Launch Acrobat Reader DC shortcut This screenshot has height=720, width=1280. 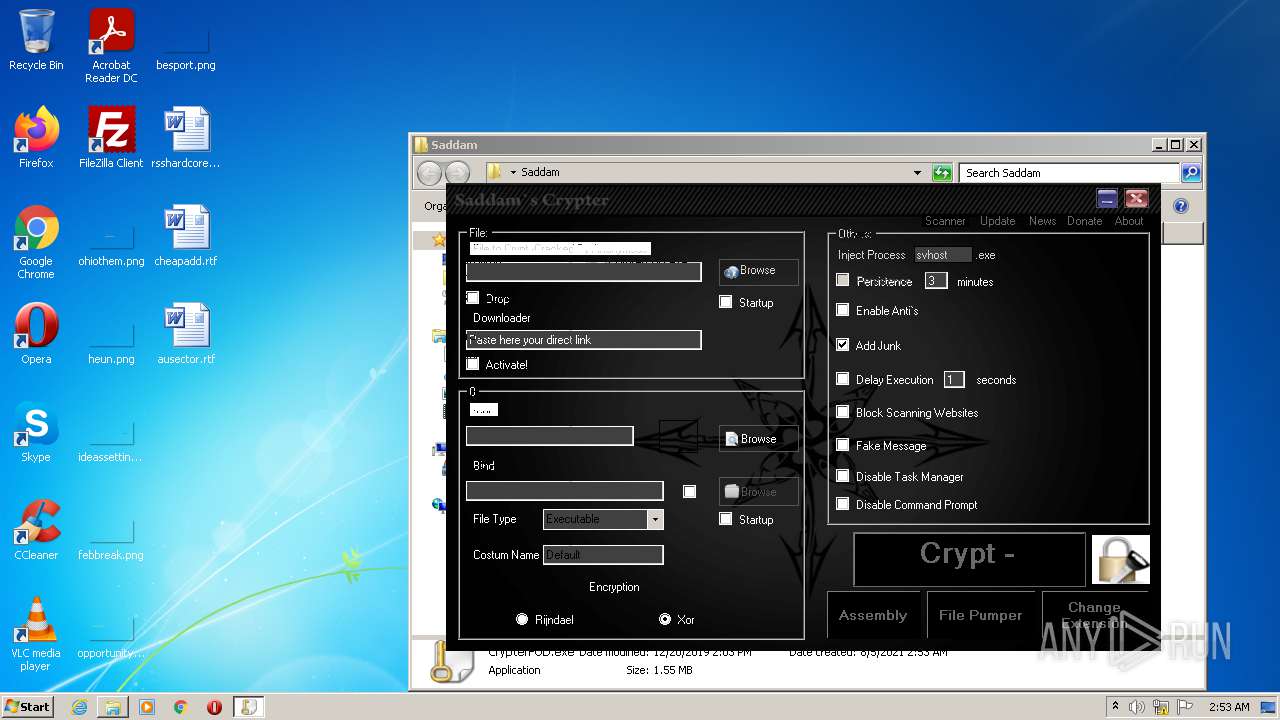pos(111,46)
